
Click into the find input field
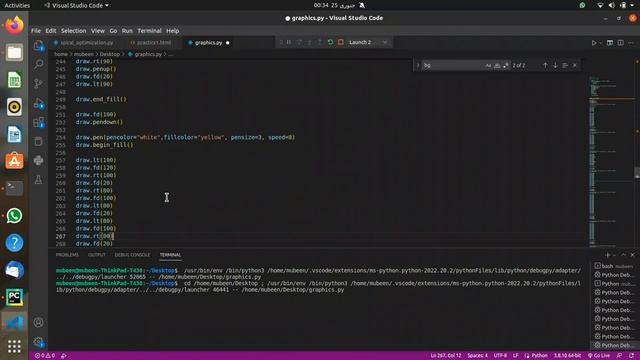click(x=453, y=65)
